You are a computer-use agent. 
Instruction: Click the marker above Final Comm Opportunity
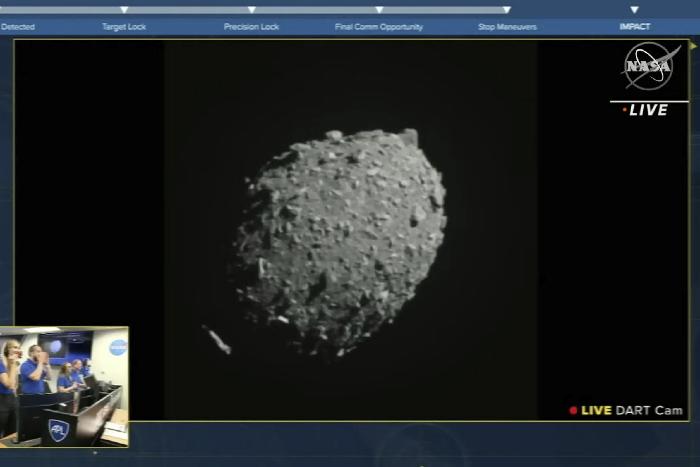tap(379, 10)
